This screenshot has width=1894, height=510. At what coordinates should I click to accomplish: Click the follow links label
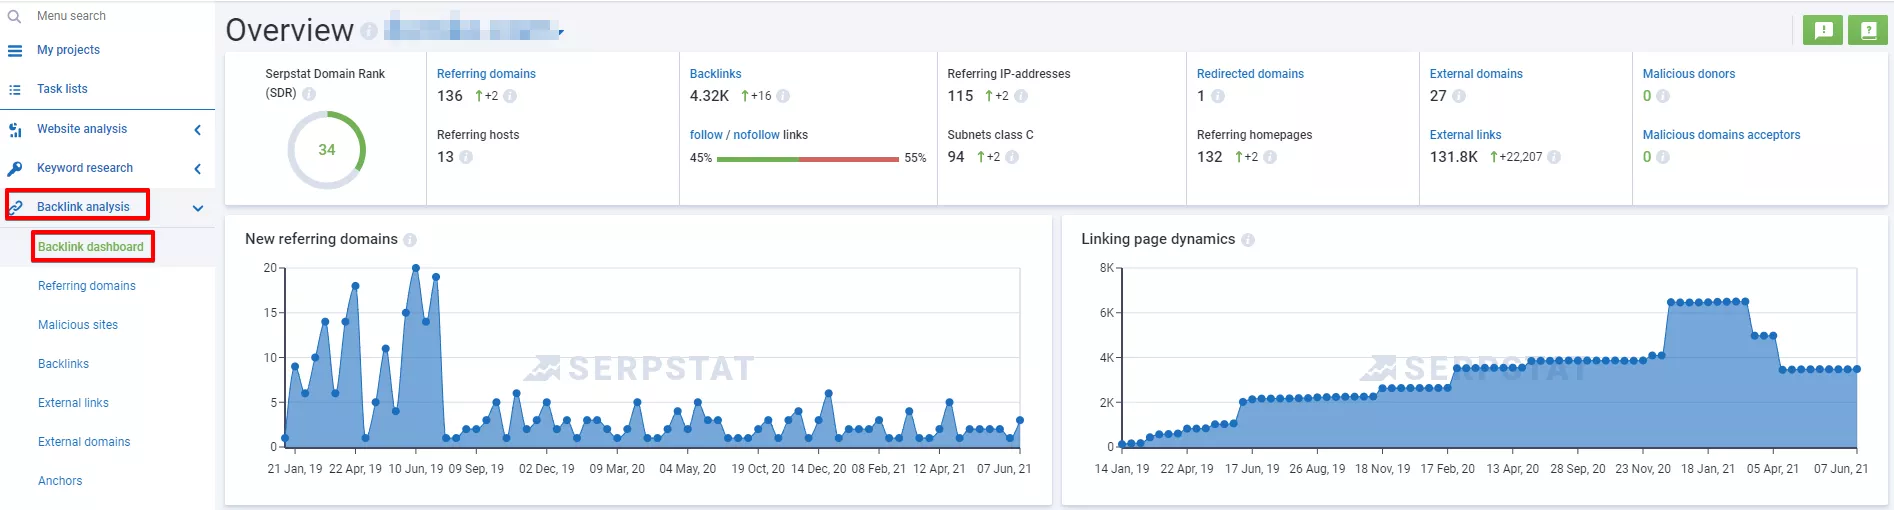pyautogui.click(x=706, y=135)
